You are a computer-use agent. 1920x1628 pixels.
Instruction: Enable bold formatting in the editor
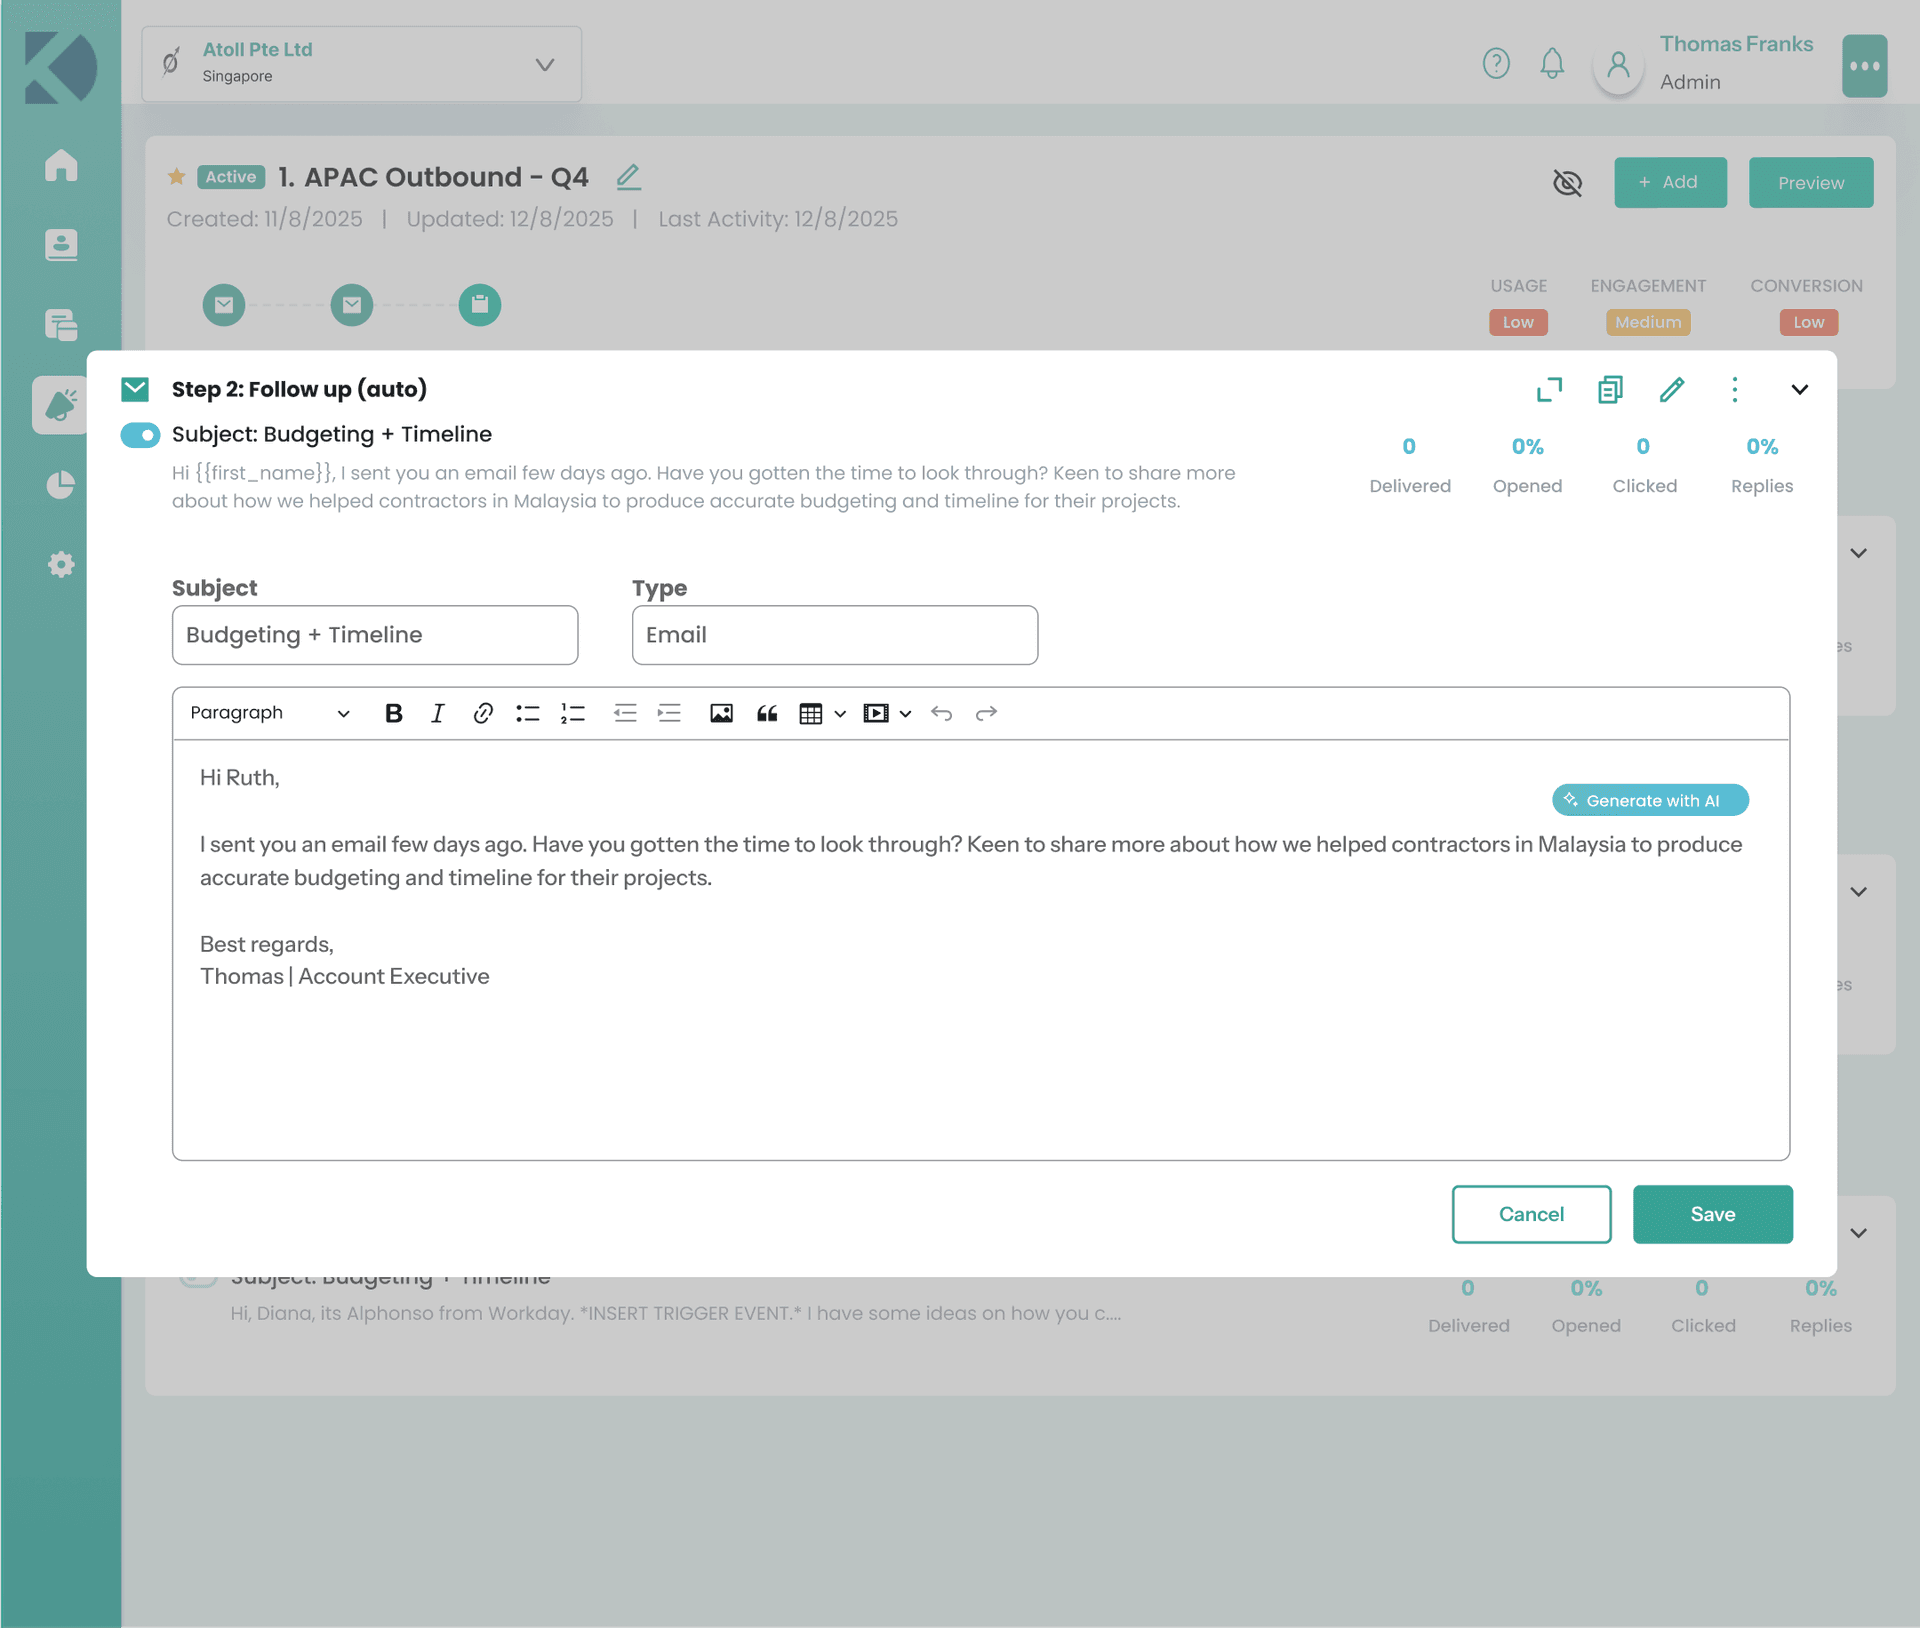pos(393,713)
